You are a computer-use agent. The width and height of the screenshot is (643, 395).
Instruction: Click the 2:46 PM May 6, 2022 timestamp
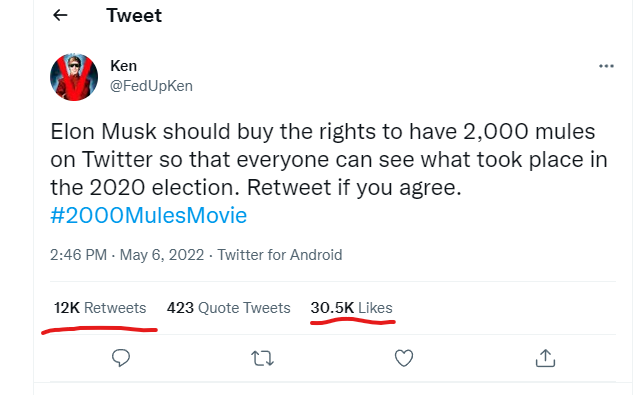pyautogui.click(x=127, y=255)
